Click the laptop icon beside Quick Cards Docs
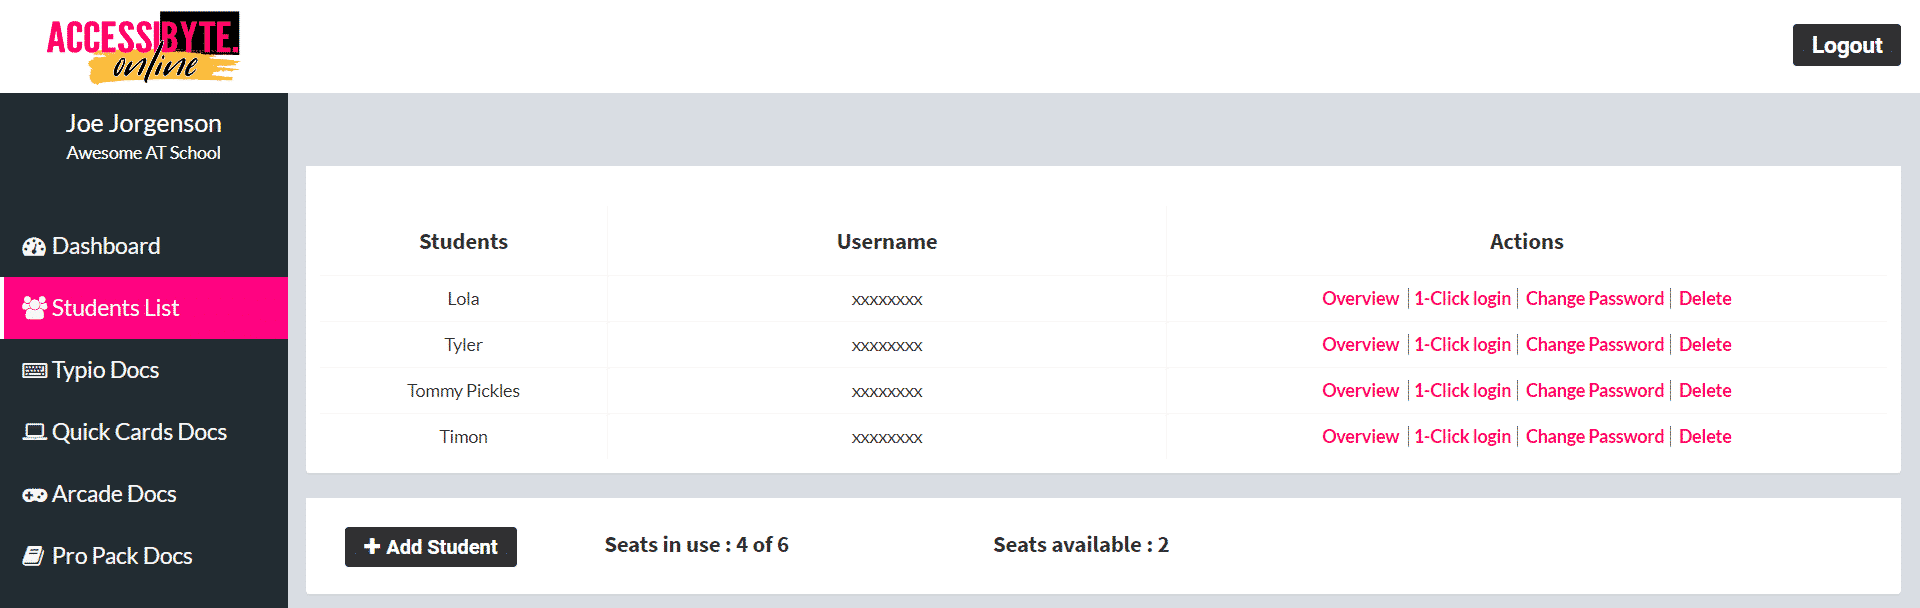This screenshot has height=608, width=1920. click(34, 432)
